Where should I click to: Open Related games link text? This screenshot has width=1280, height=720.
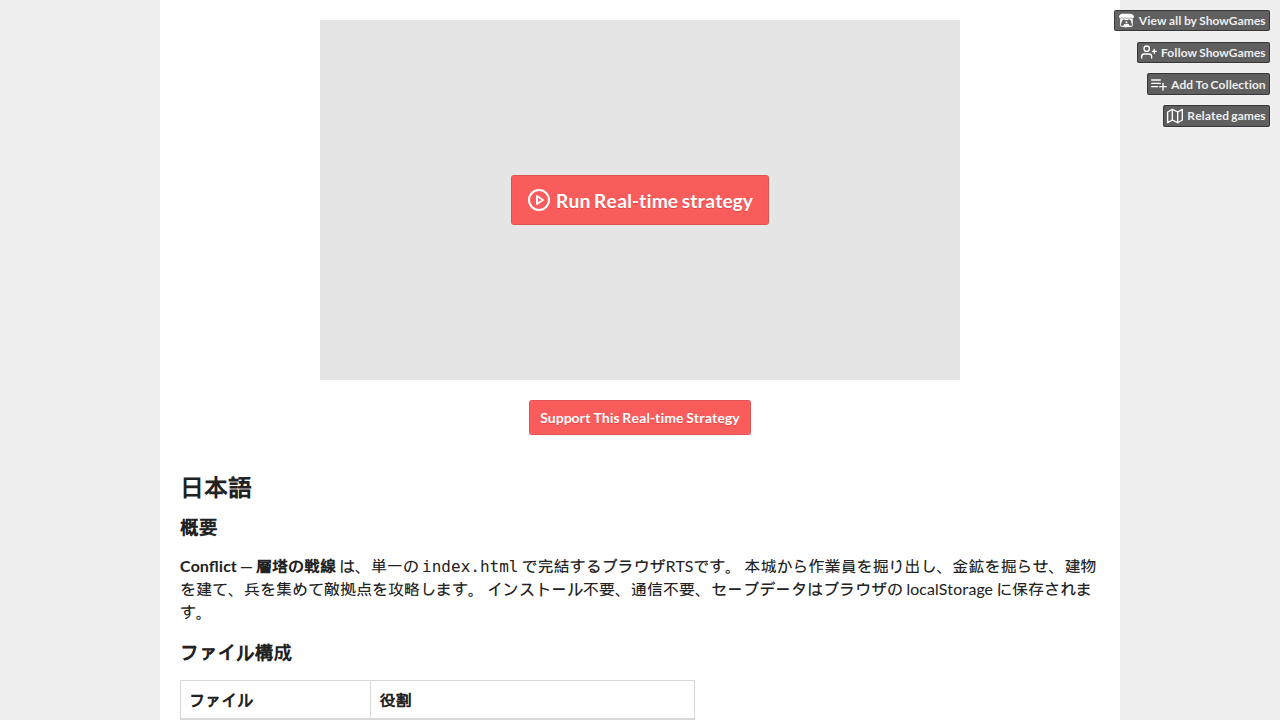(1226, 116)
